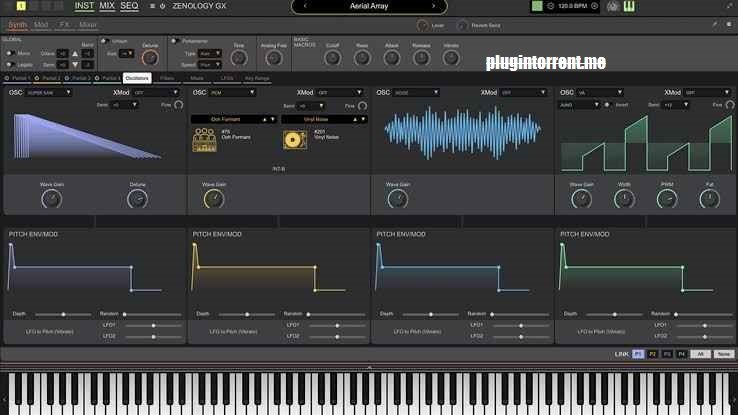The height and width of the screenshot is (415, 738).
Task: Click the green square transport button
Action: click(537, 6)
